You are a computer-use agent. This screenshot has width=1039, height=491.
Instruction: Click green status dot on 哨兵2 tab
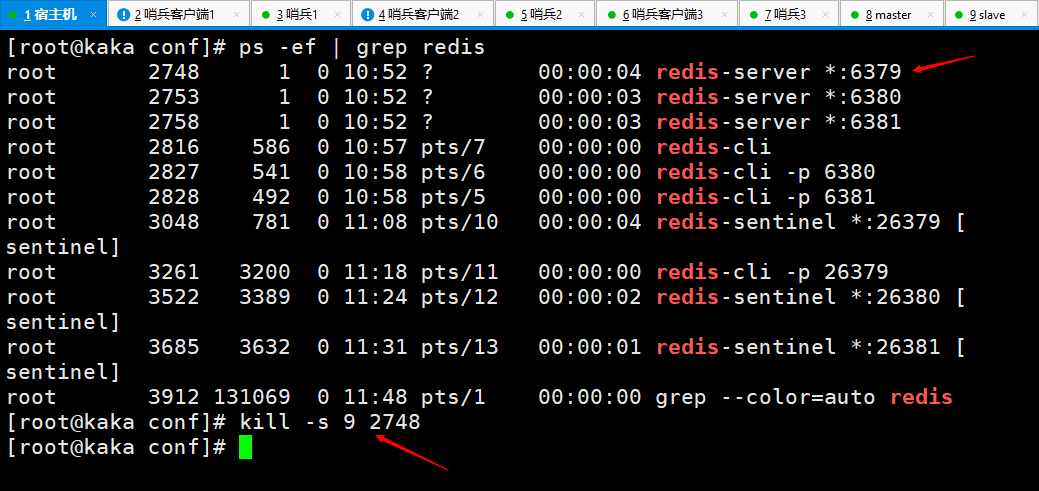[x=510, y=15]
